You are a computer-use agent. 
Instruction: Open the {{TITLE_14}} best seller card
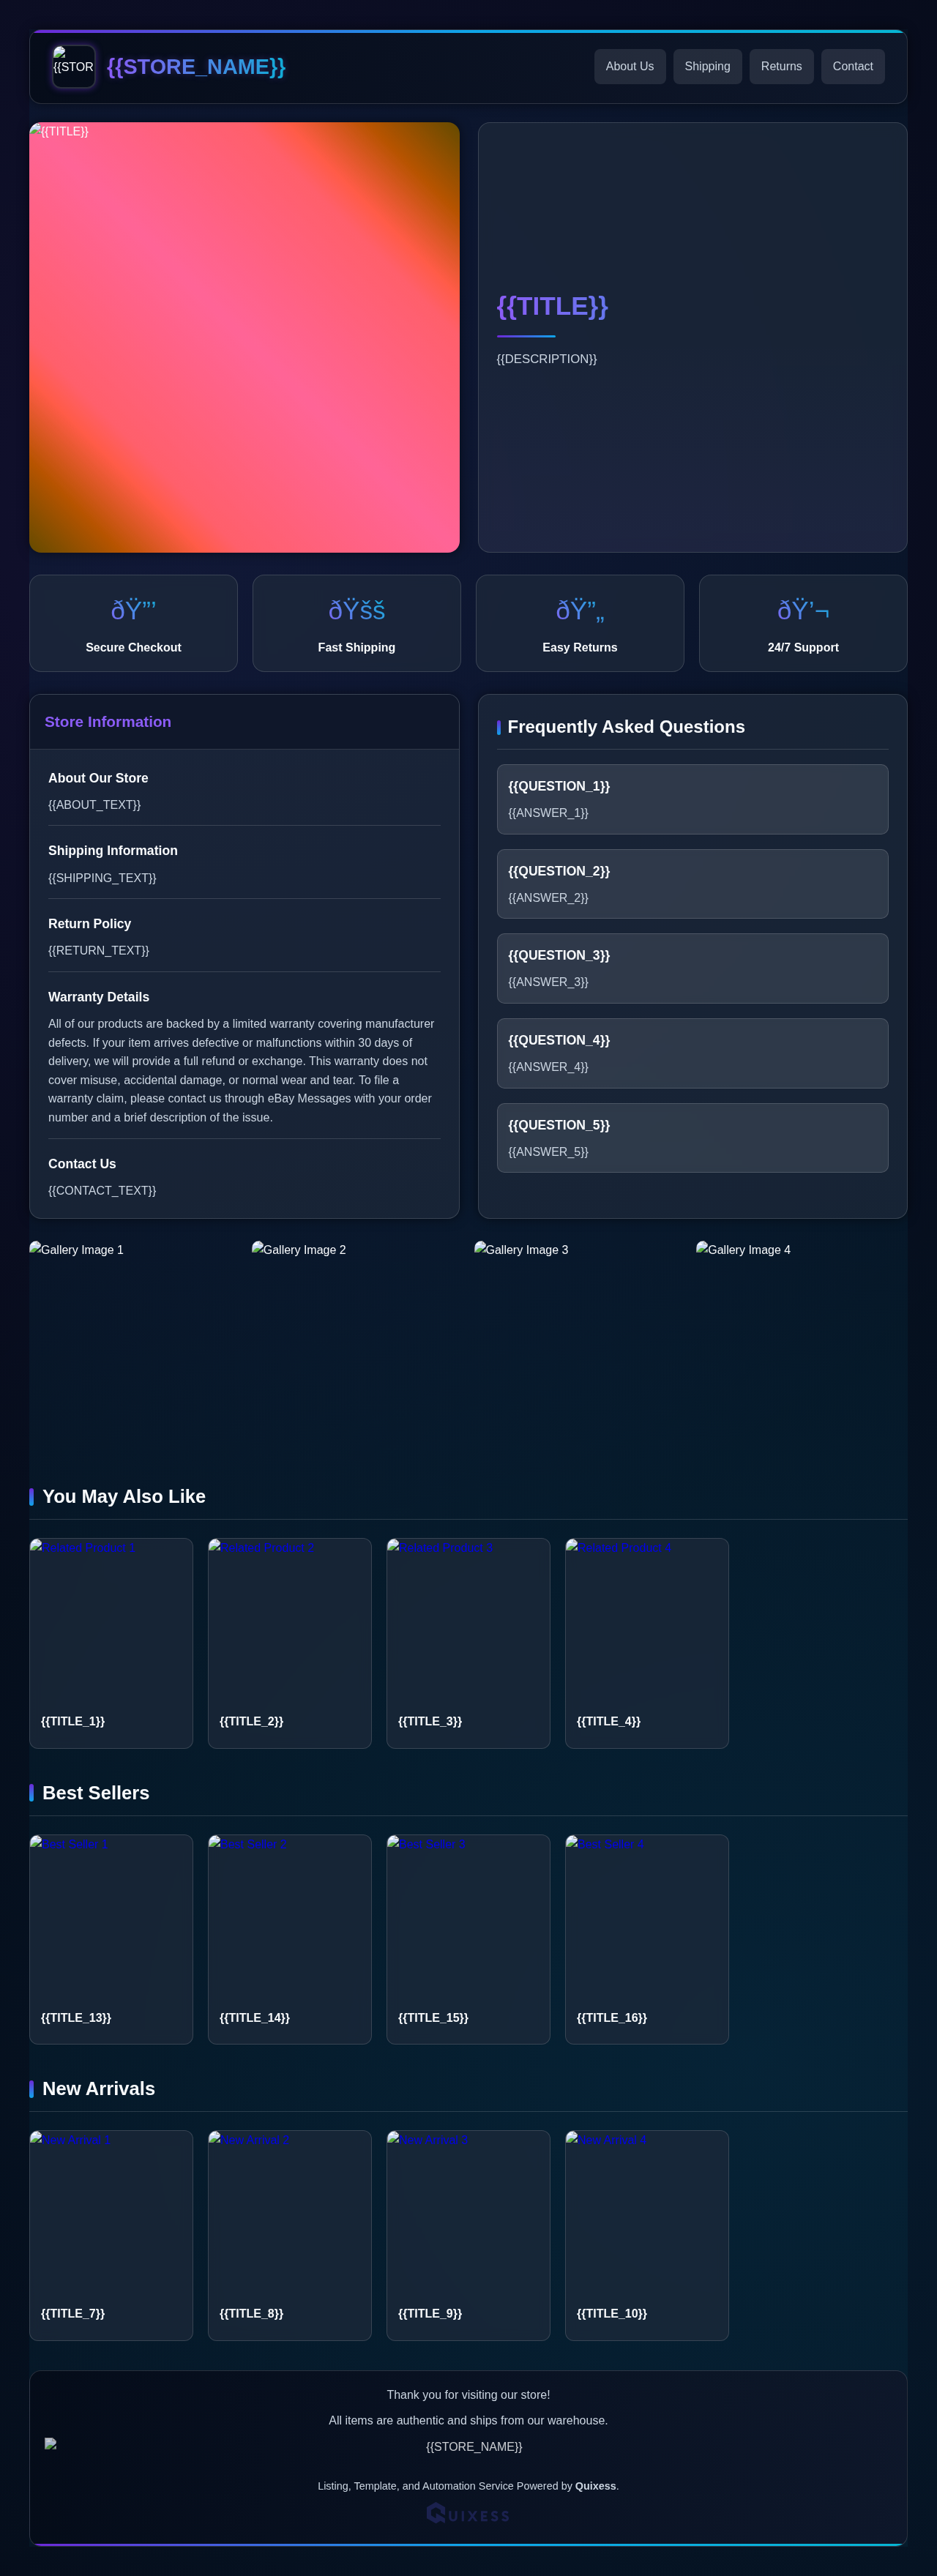click(289, 1939)
